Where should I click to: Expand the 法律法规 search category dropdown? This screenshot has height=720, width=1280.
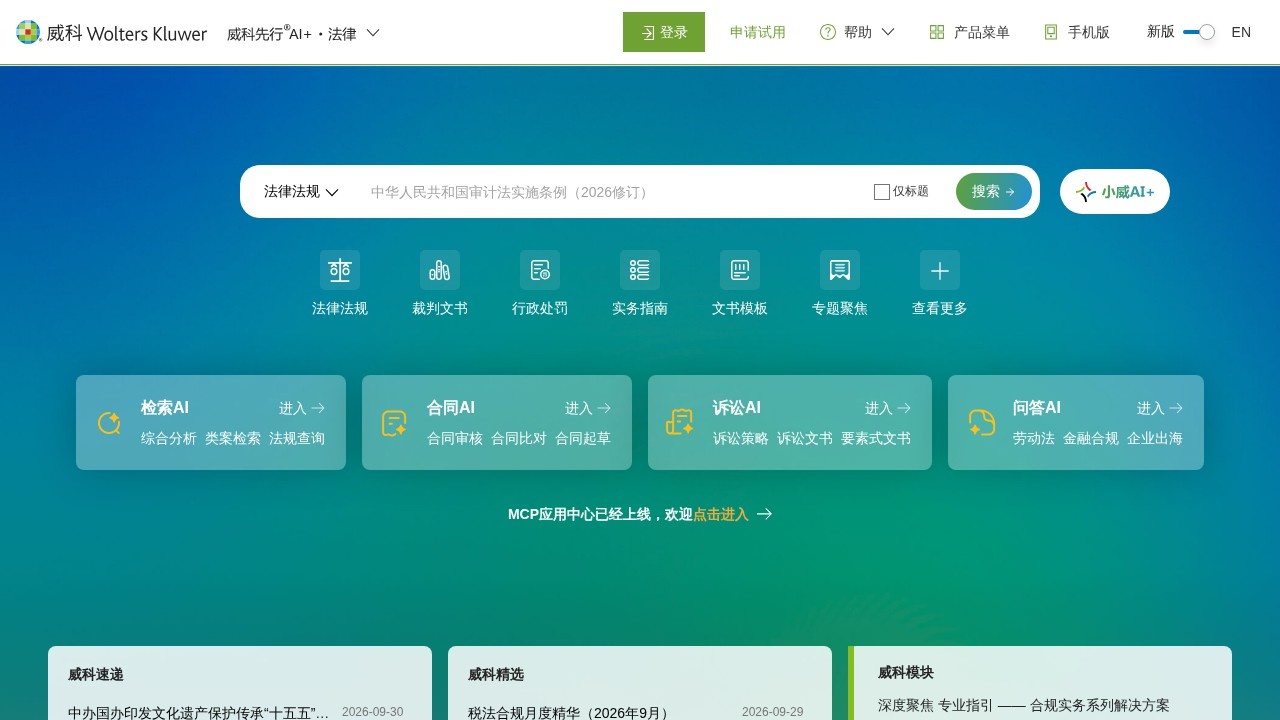pos(301,192)
